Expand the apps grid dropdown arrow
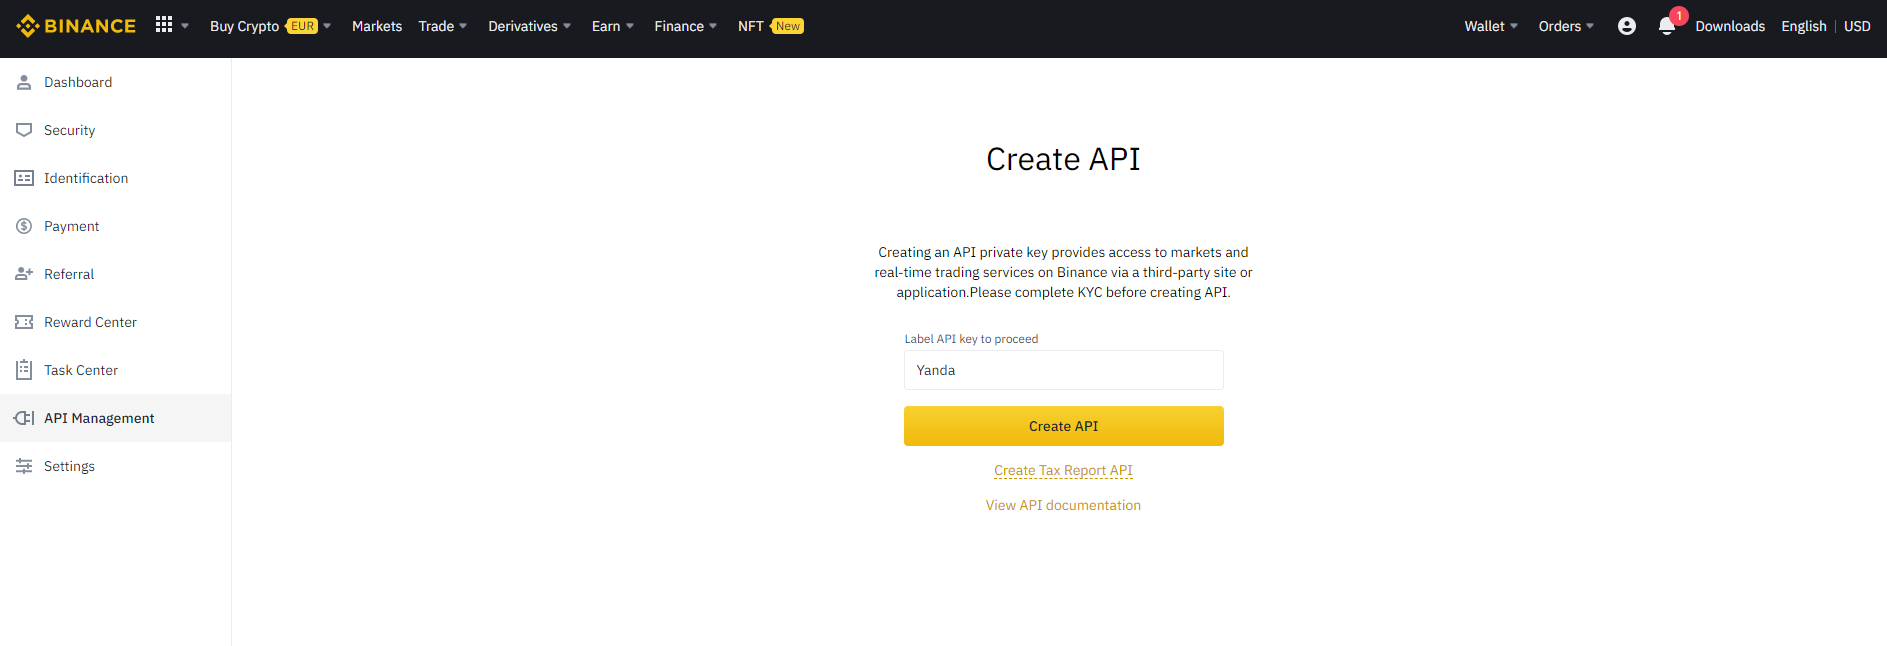This screenshot has height=646, width=1887. pyautogui.click(x=185, y=26)
